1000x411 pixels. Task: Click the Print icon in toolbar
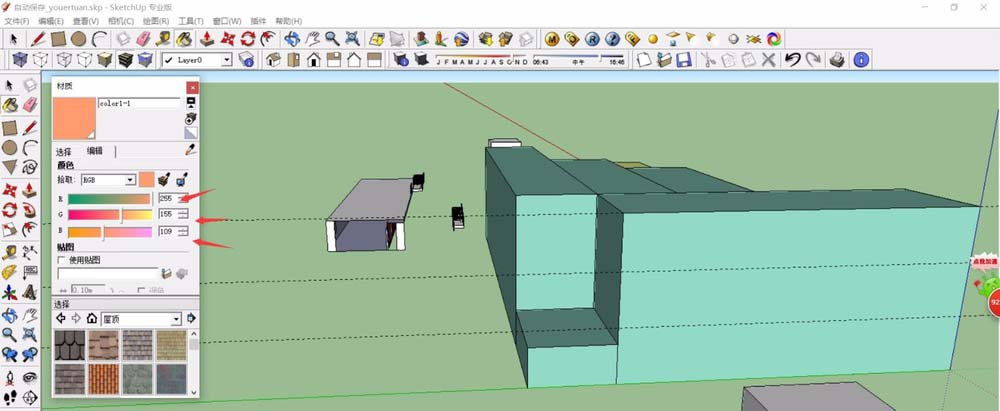(837, 60)
